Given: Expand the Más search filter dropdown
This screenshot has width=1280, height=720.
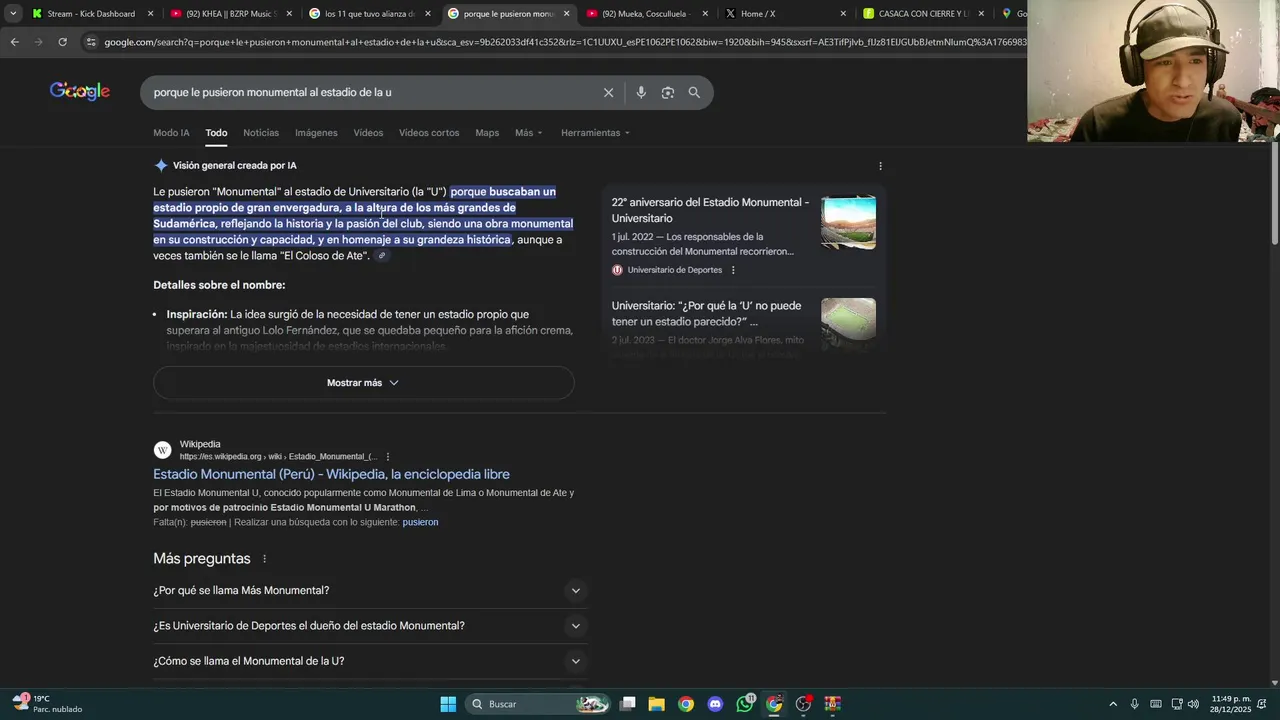Looking at the screenshot, I should pyautogui.click(x=529, y=133).
